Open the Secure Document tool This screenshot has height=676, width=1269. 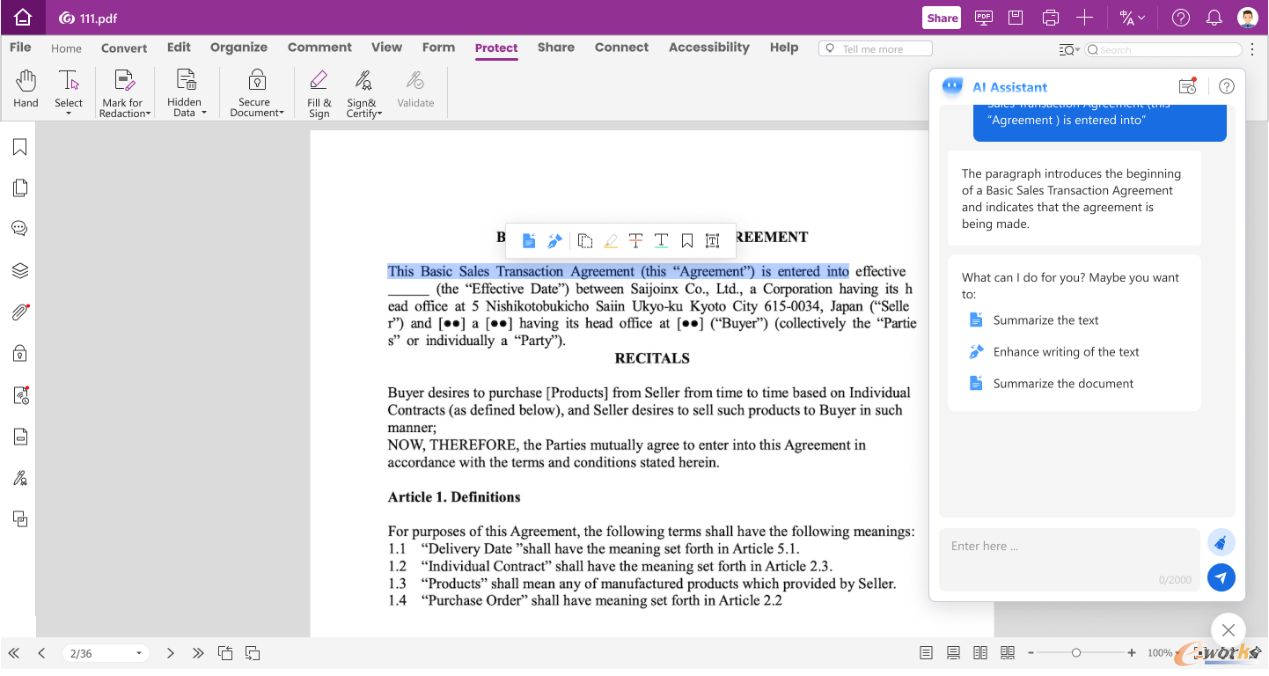257,93
